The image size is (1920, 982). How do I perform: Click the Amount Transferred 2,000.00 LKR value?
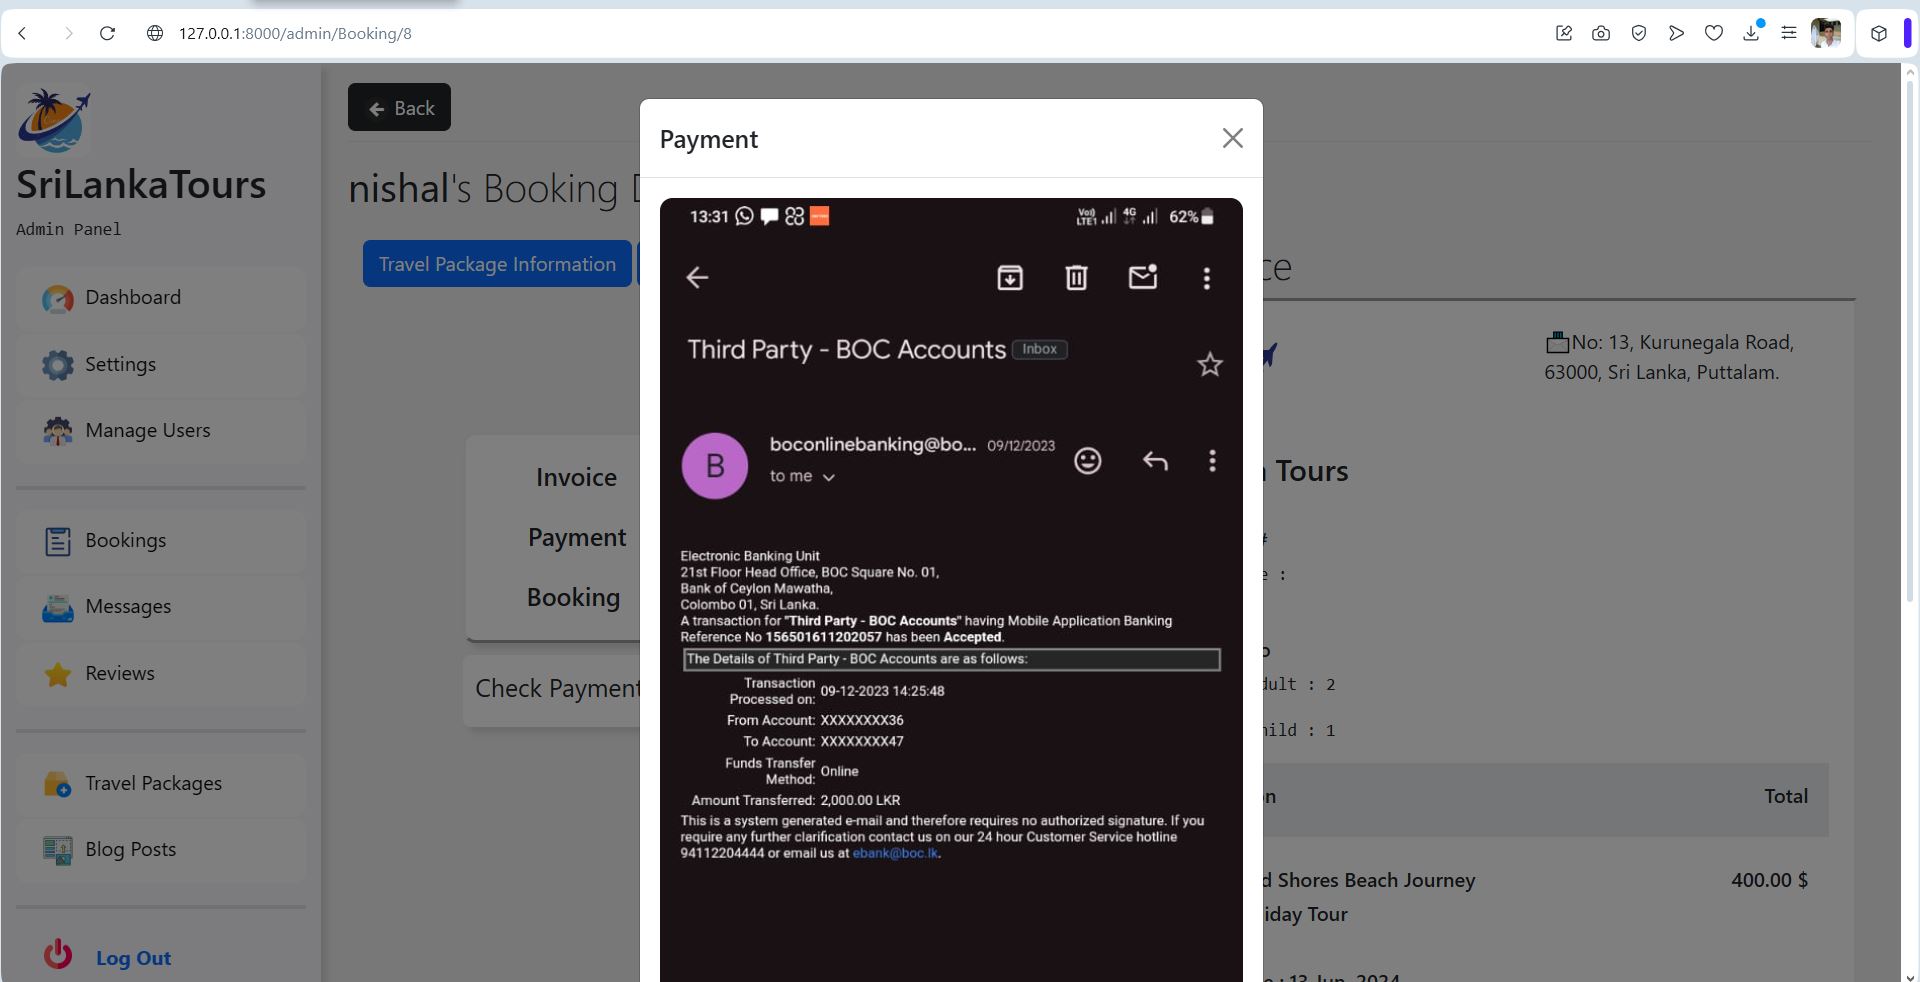(860, 800)
